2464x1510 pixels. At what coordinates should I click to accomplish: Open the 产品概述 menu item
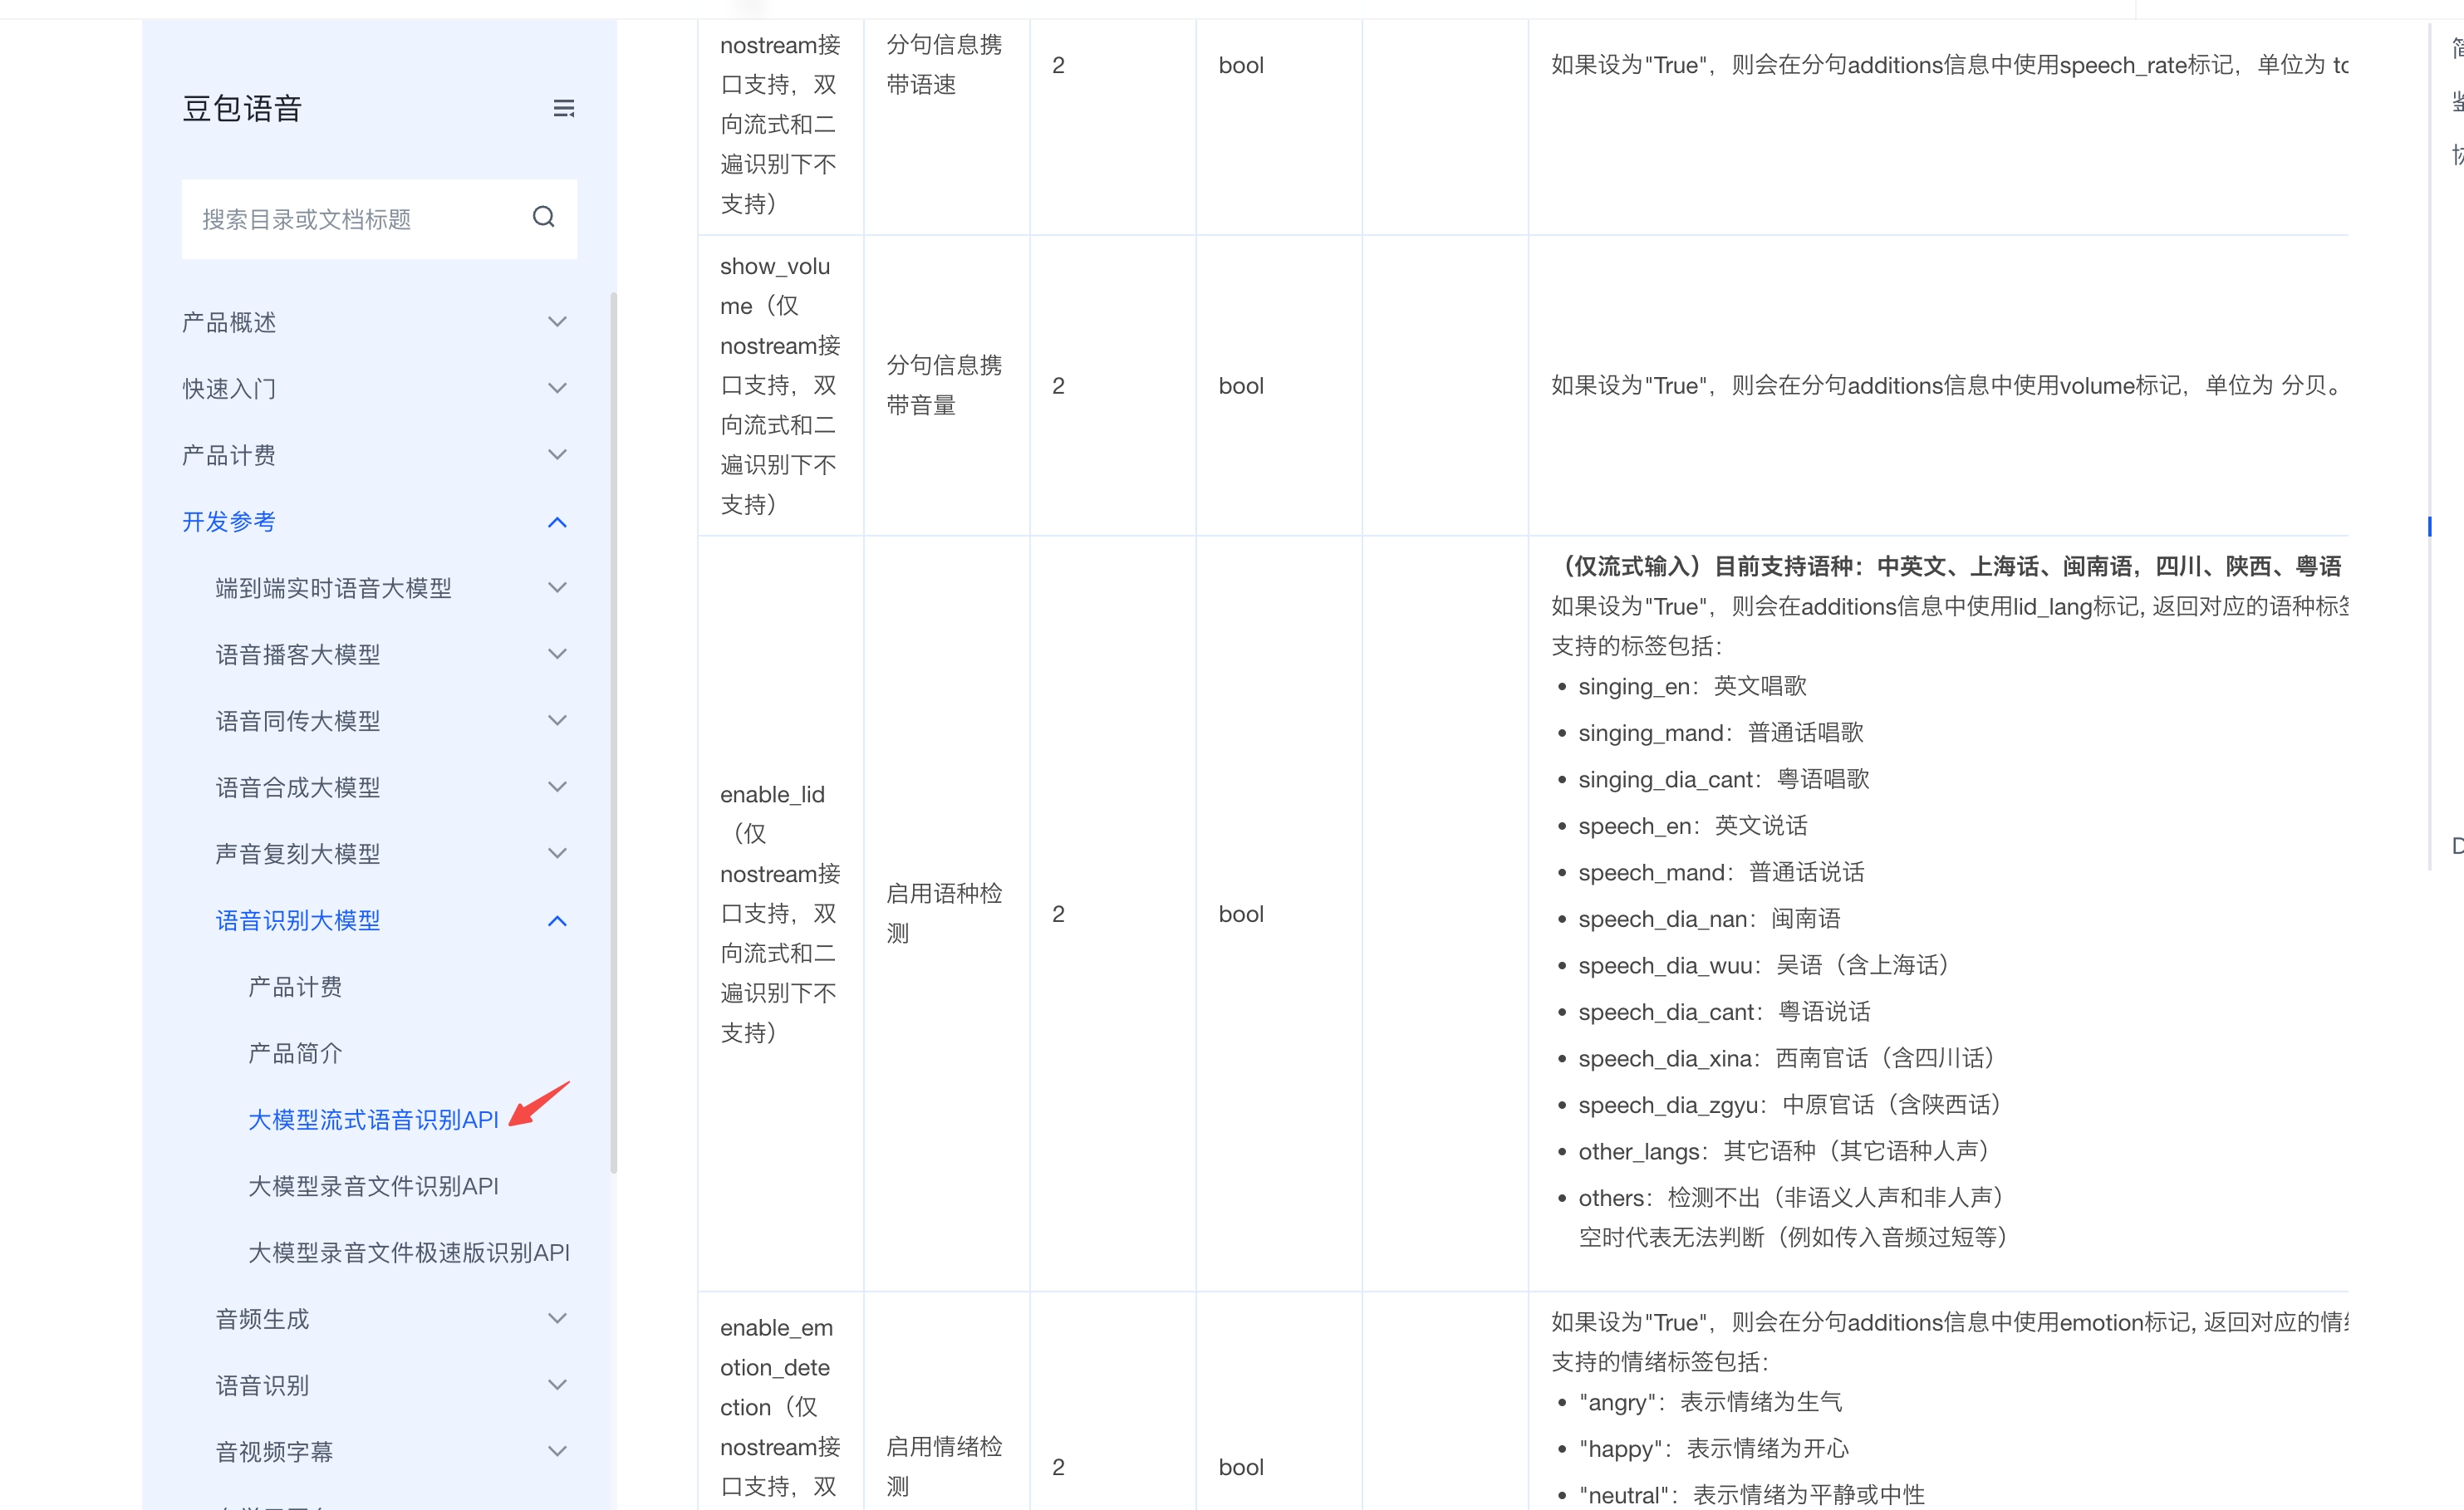coord(229,322)
